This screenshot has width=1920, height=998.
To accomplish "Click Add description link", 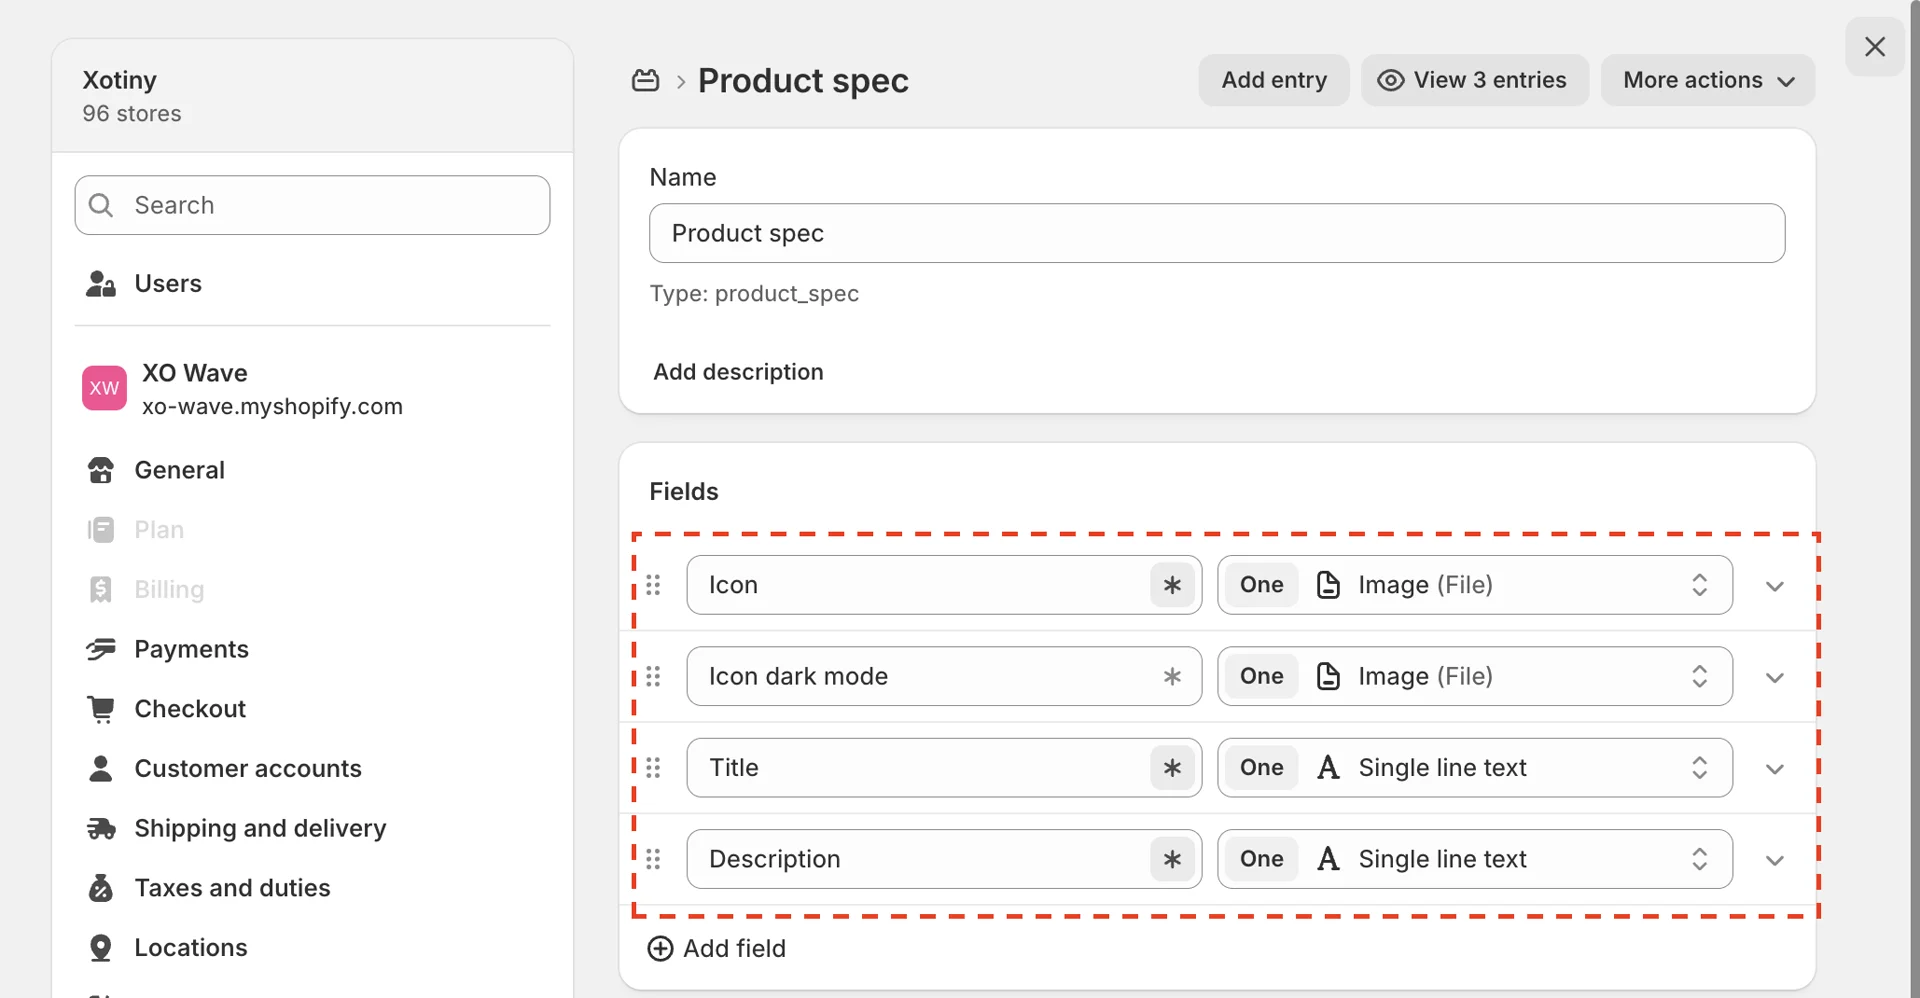I will coord(738,372).
